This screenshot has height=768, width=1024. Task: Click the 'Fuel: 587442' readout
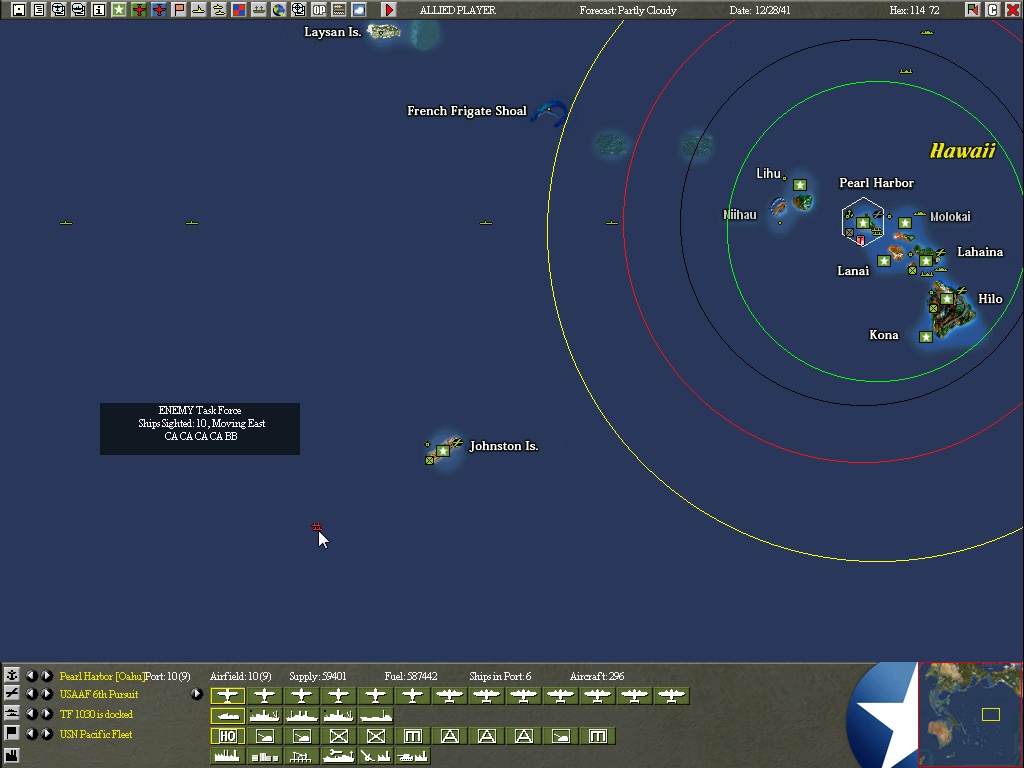411,676
